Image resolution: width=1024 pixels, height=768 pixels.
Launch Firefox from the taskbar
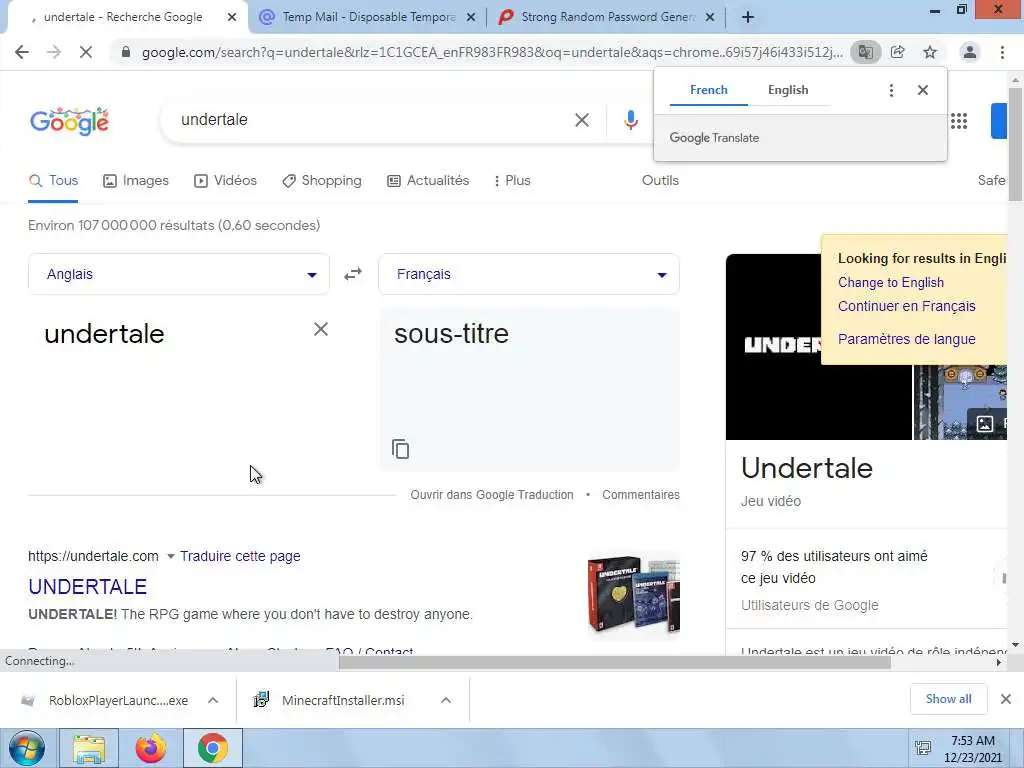coord(150,748)
